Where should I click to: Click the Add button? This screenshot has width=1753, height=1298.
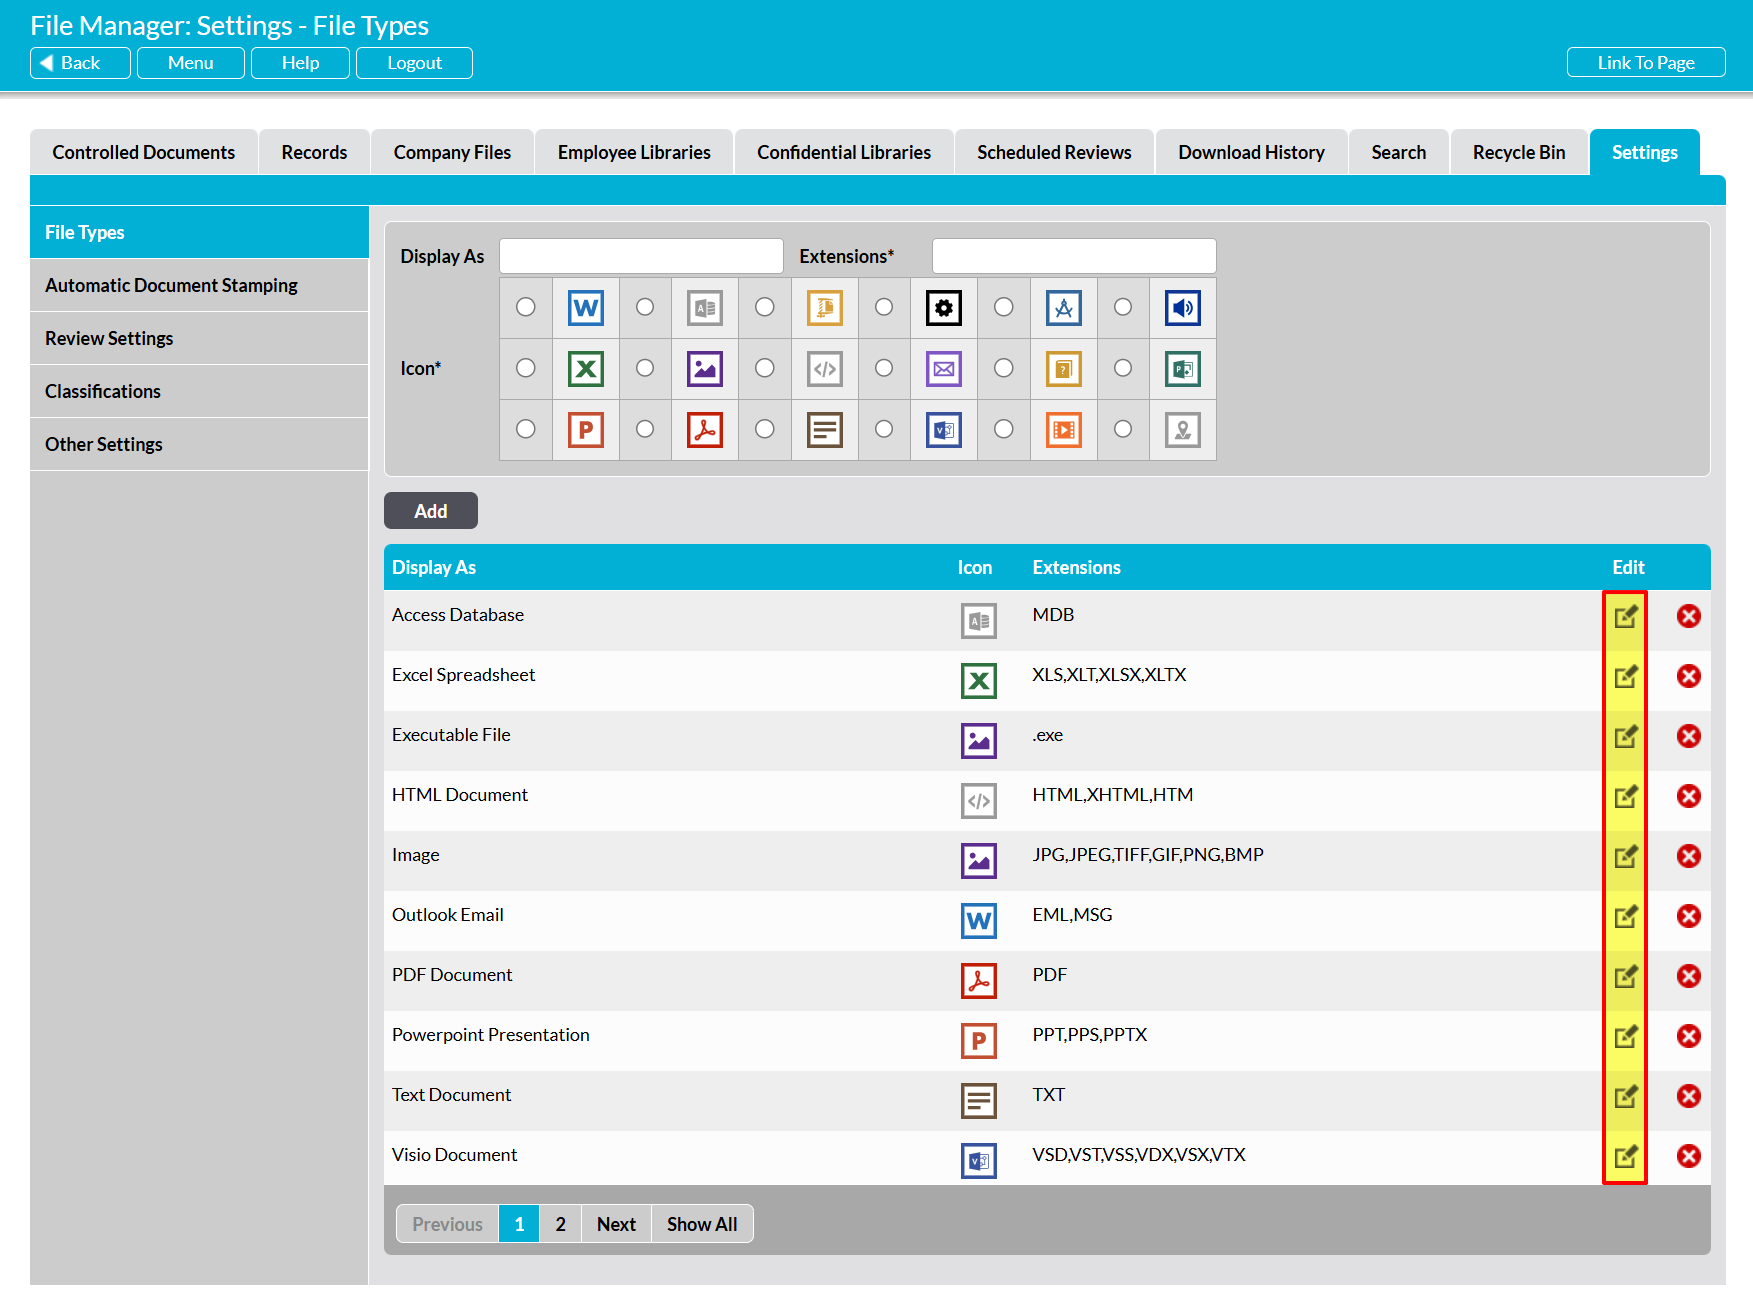430,511
